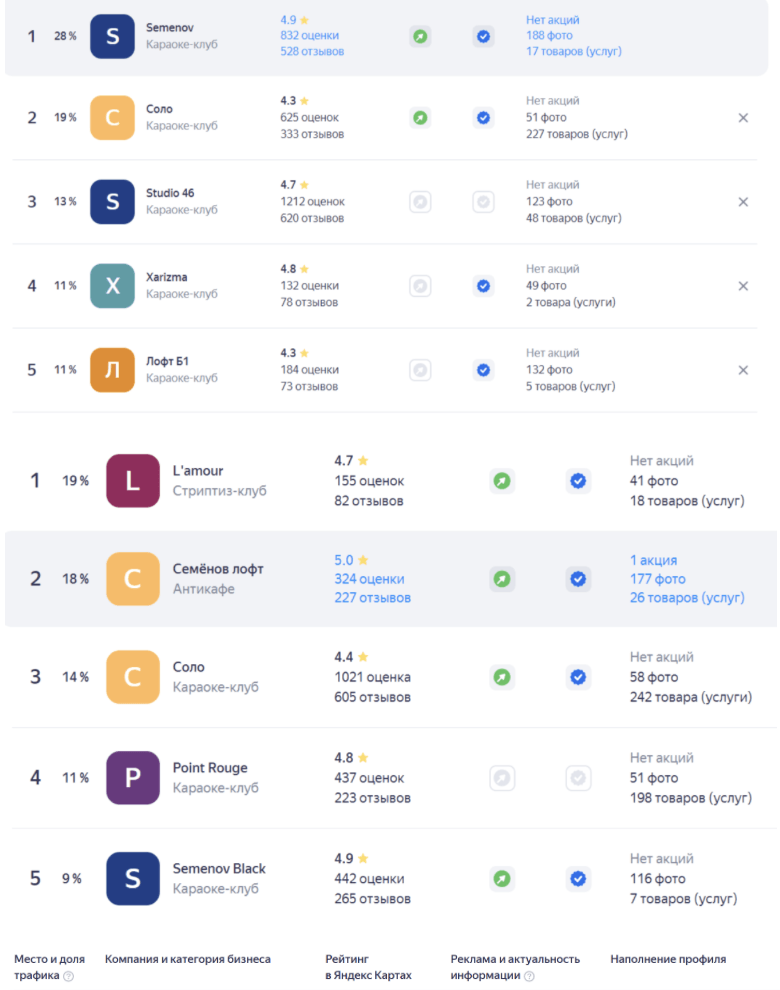Remove Лофт Б1 from the list
Image resolution: width=780 pixels, height=990 pixels.
[x=743, y=370]
